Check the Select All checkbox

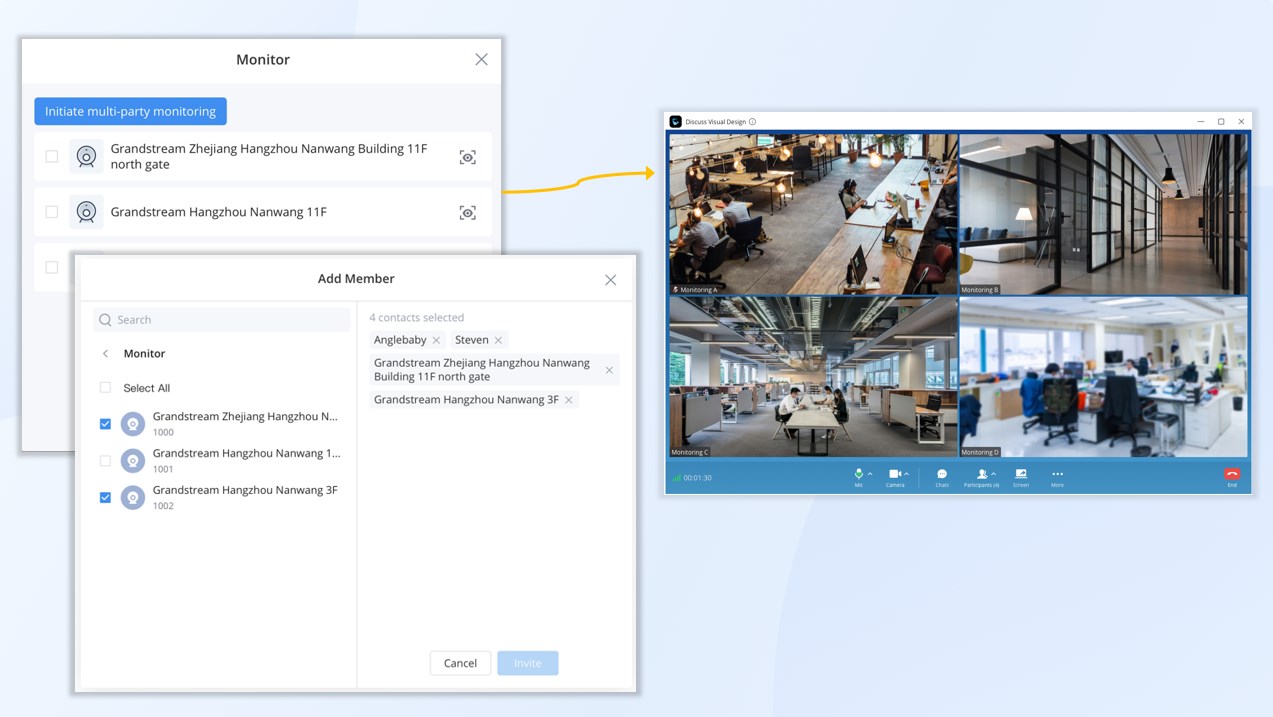[105, 388]
